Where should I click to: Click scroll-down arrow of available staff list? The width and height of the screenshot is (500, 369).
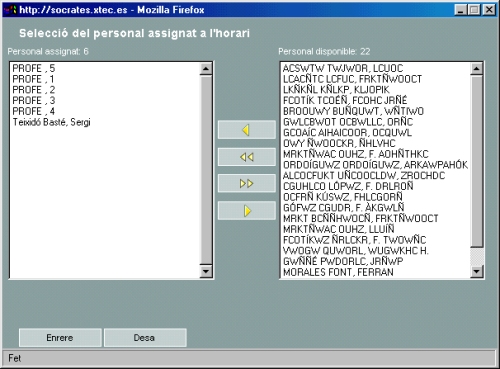point(477,271)
